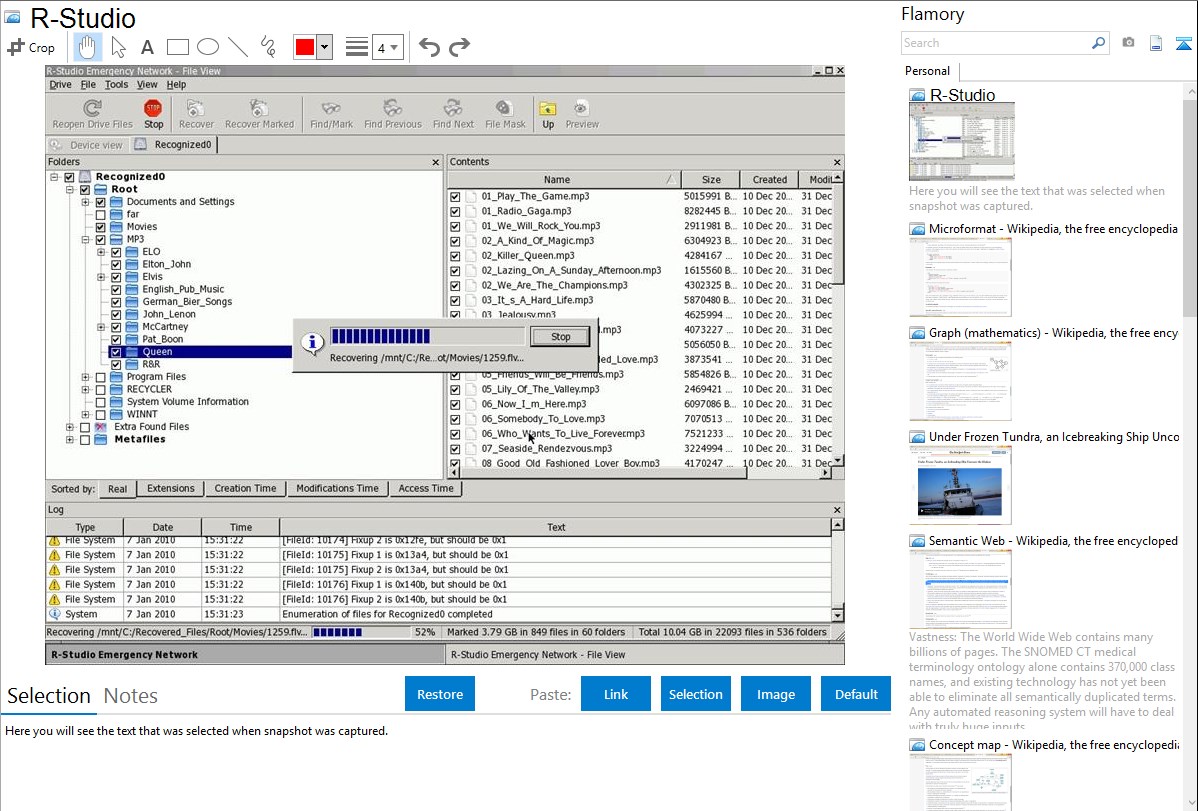This screenshot has height=811, width=1198.
Task: Click the Find Next toolbar icon
Action: point(453,115)
